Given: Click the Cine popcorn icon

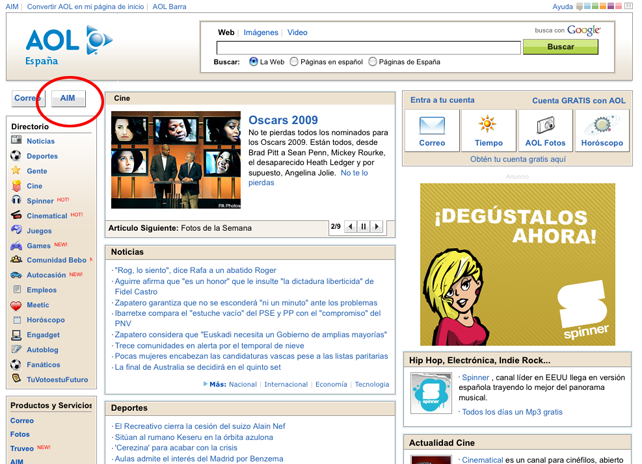Looking at the screenshot, I should coord(16,186).
